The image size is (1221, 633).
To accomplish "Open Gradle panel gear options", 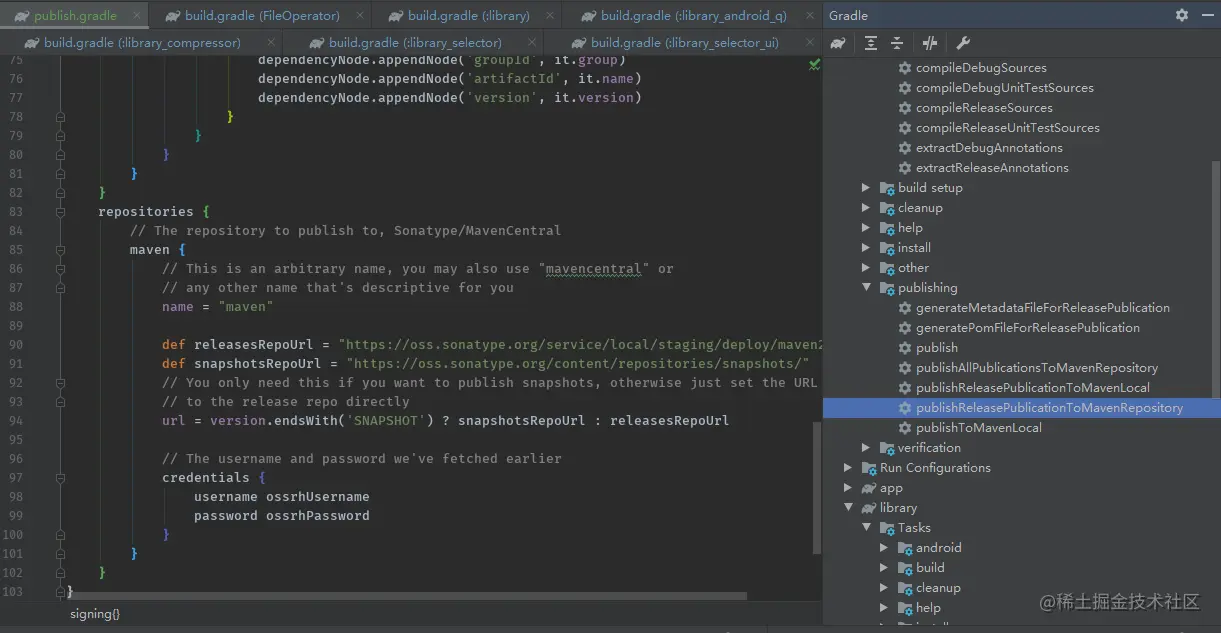I will (x=1182, y=15).
